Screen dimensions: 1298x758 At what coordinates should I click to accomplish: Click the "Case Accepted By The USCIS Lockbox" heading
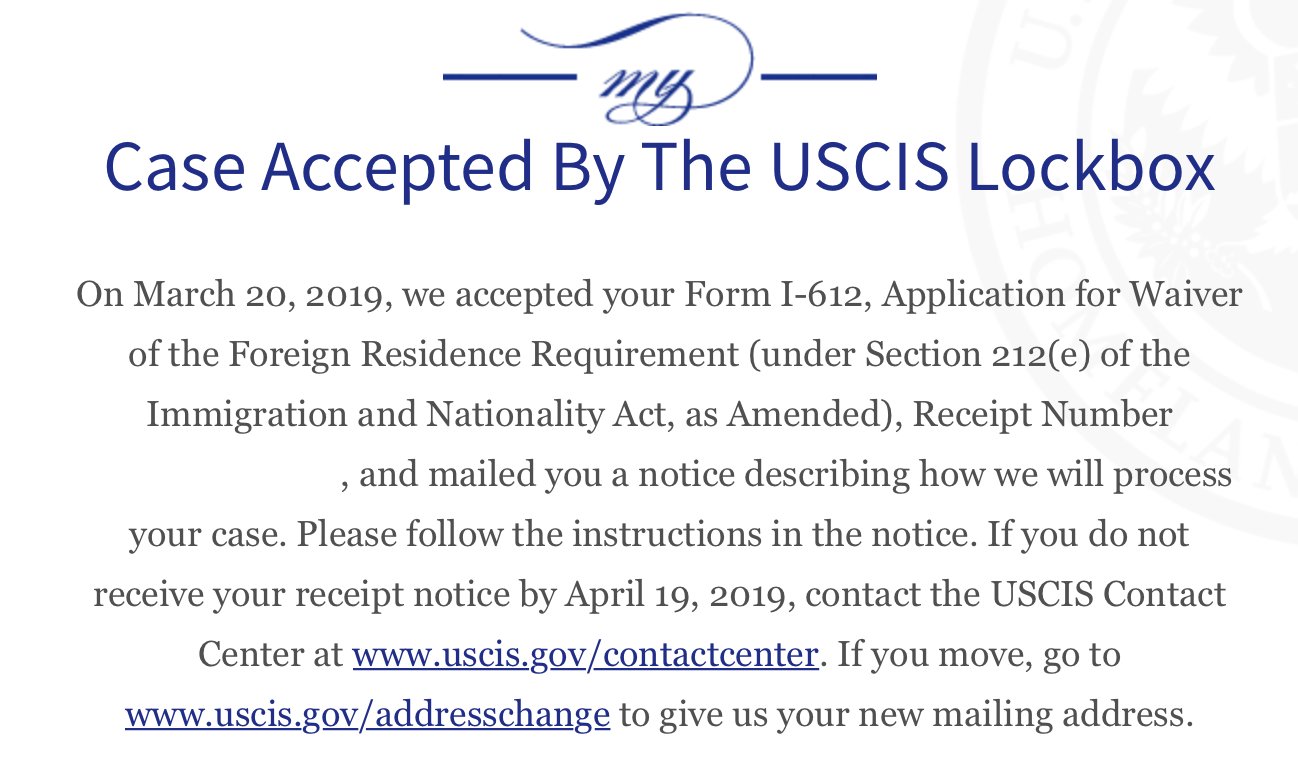coord(659,167)
